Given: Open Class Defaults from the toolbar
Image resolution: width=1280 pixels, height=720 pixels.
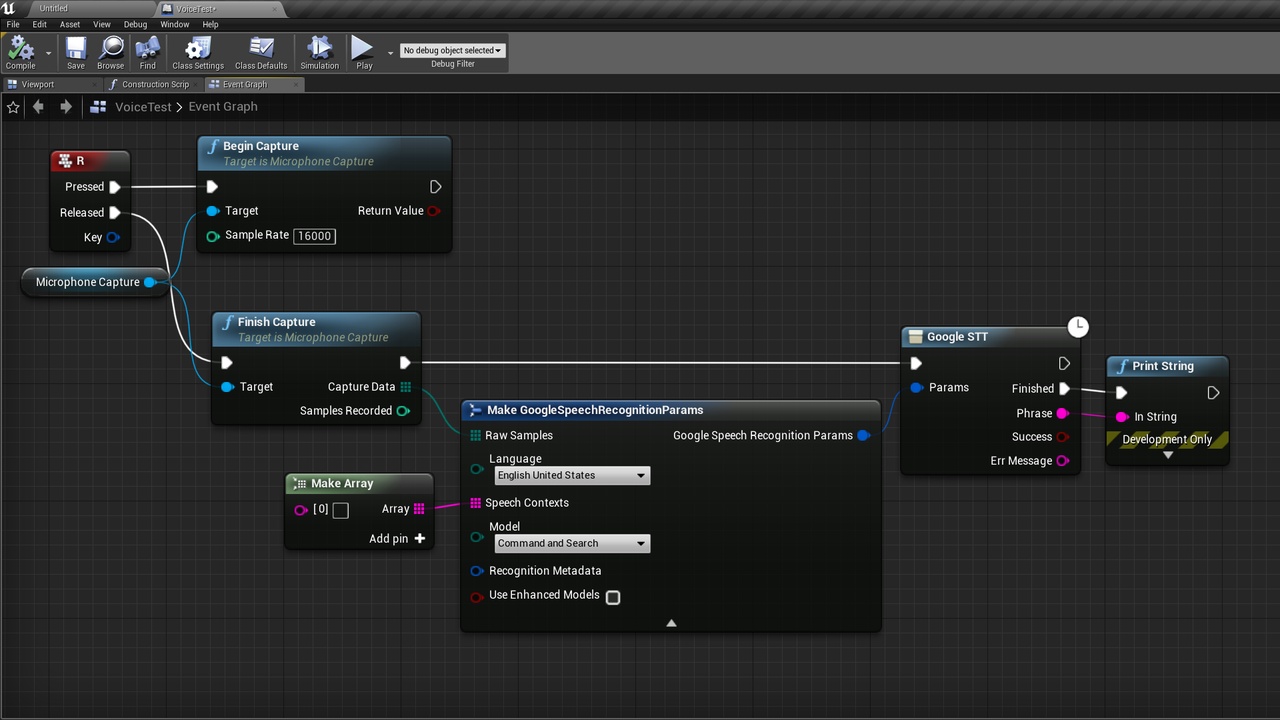Looking at the screenshot, I should (x=261, y=52).
